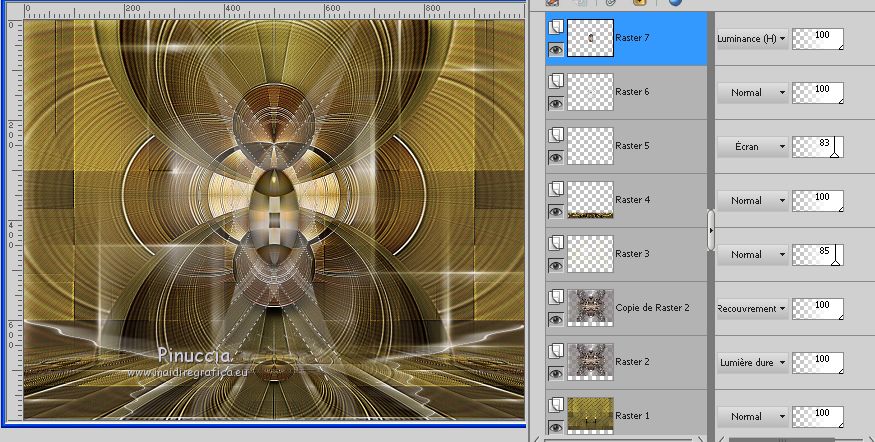The image size is (875, 442).
Task: Hide the Raster 2 layer with its eye icon
Action: (555, 373)
